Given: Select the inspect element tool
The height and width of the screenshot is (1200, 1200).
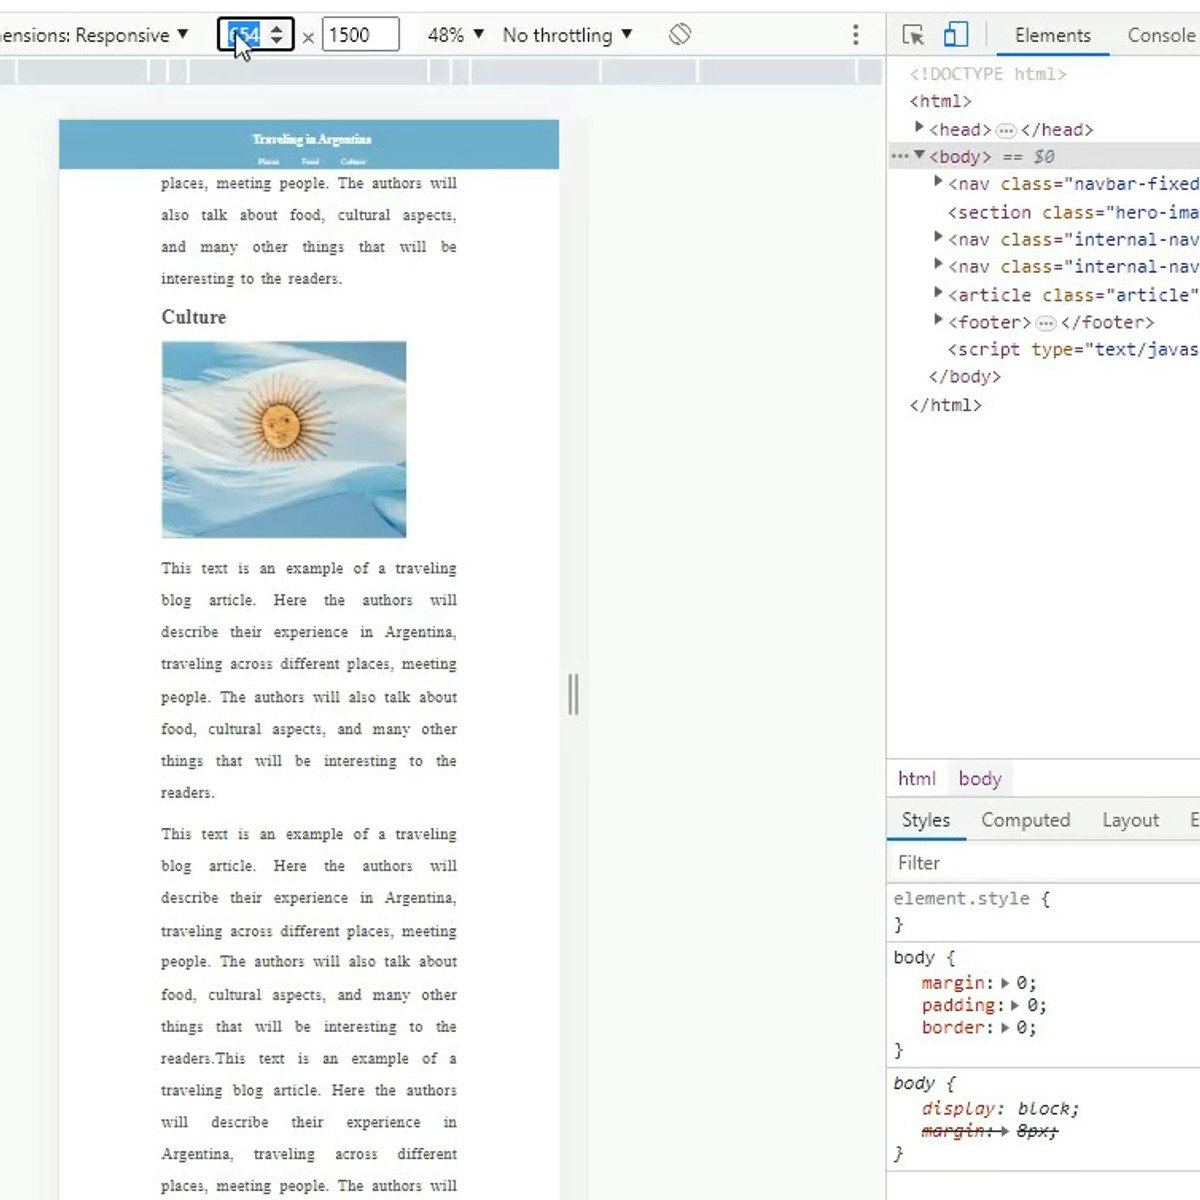Looking at the screenshot, I should tap(913, 33).
